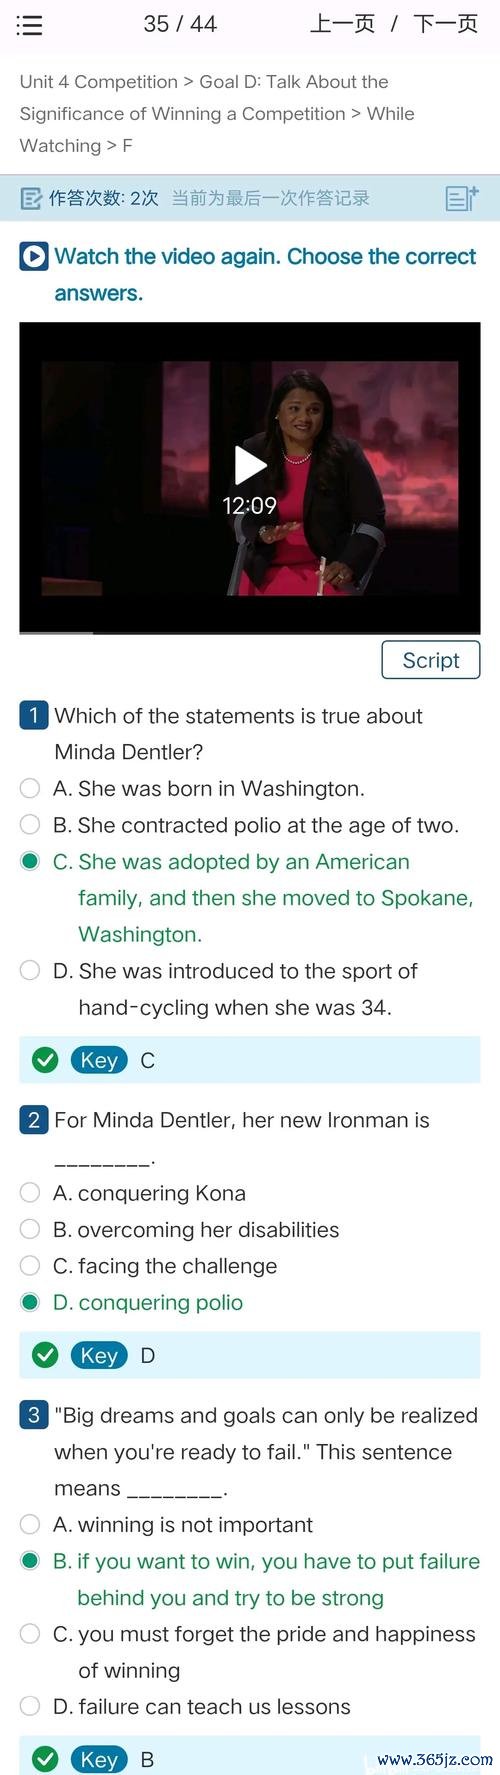Viewport: 500px width, 1775px height.
Task: Choose option D hand-cycling at 34
Action: 219,989
